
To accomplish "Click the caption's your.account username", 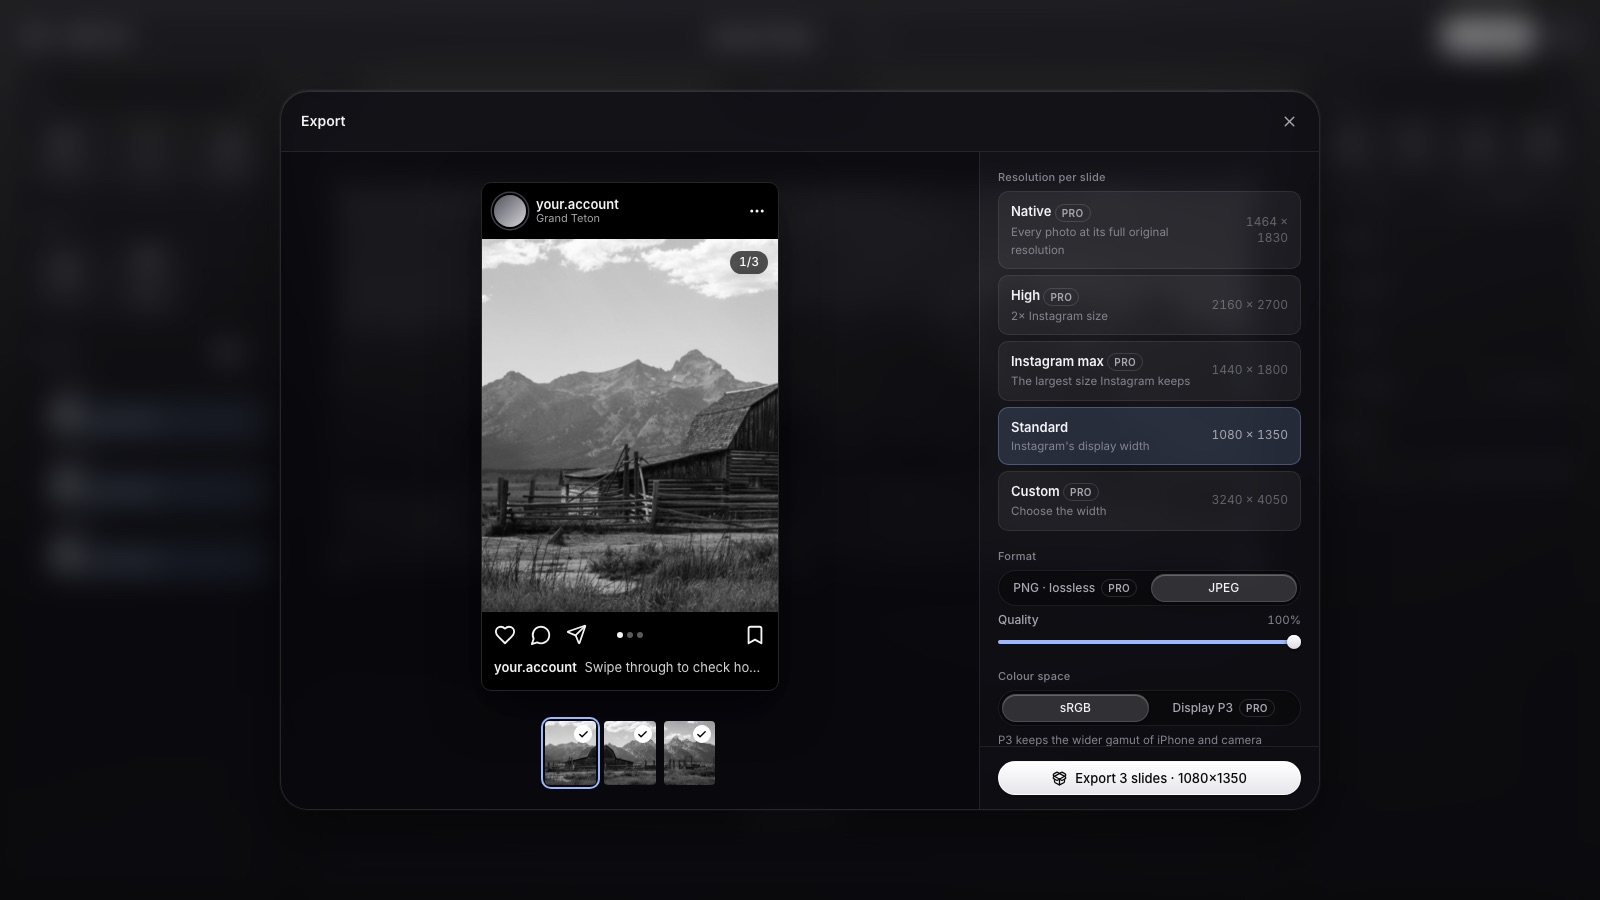I will click(535, 667).
